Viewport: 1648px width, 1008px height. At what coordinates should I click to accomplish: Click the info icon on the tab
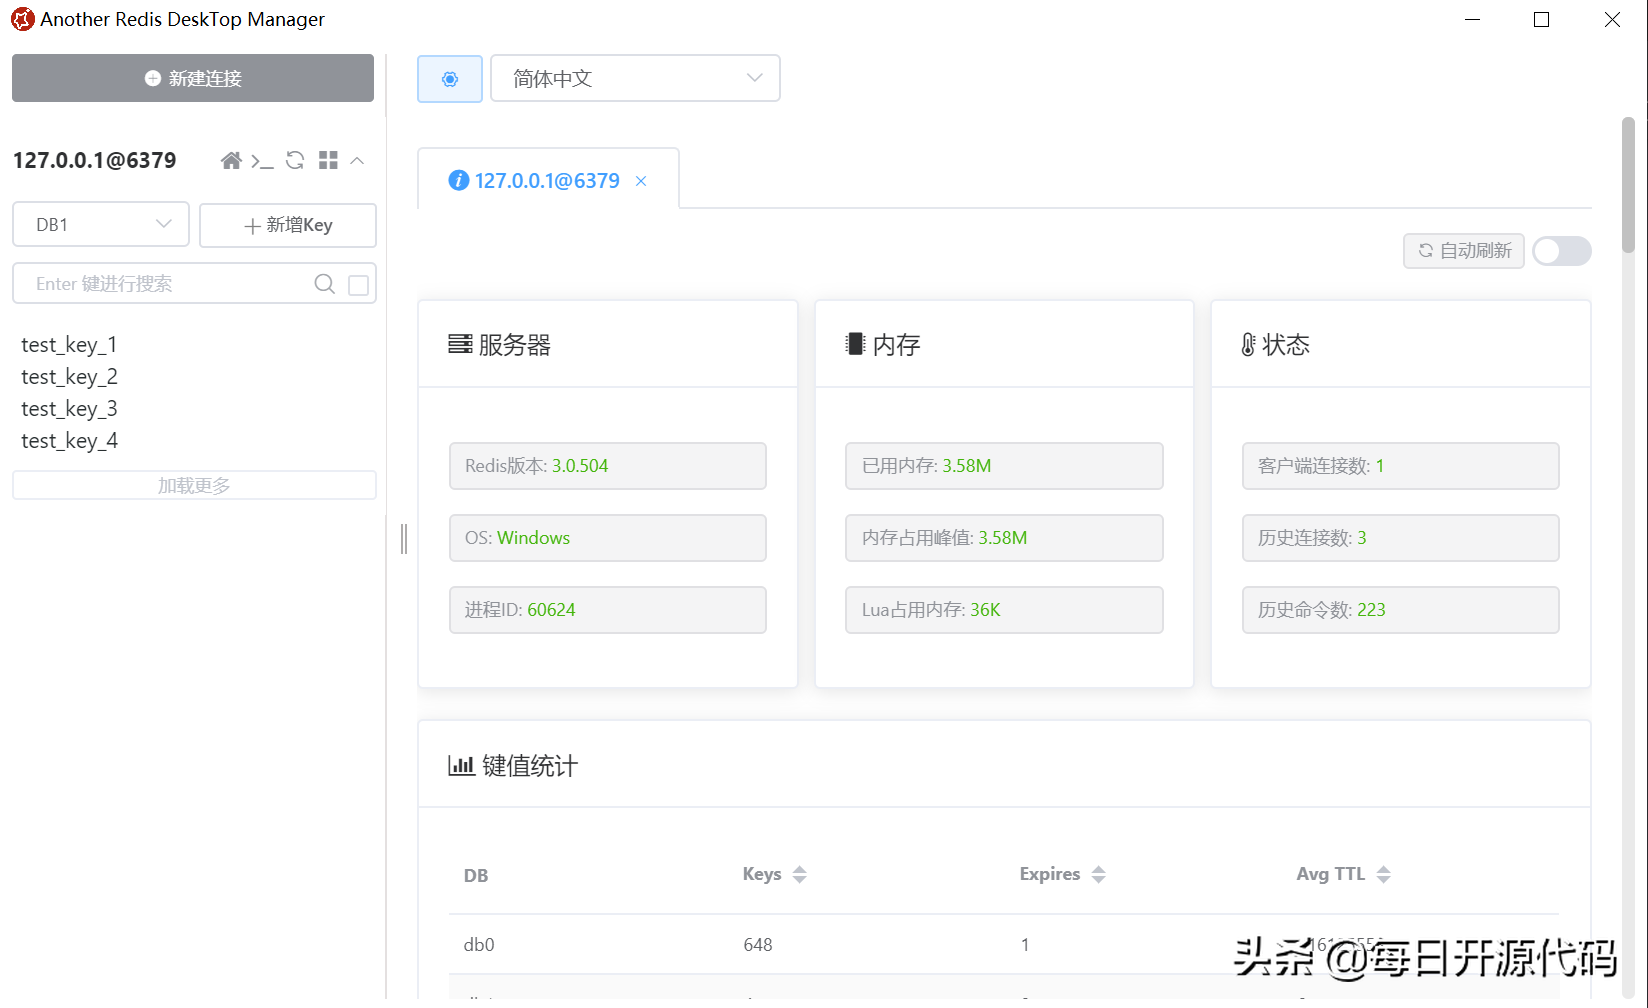[x=459, y=180]
